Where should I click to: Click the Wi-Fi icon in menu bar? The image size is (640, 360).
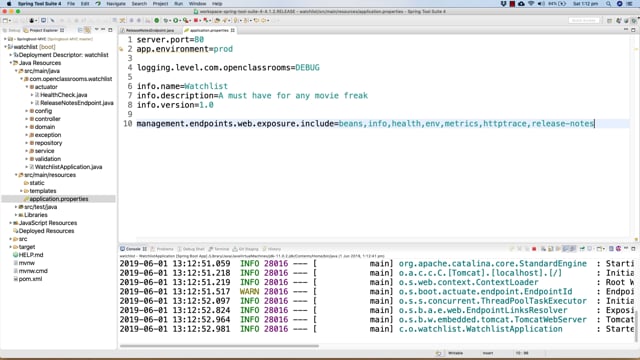coord(531,4)
